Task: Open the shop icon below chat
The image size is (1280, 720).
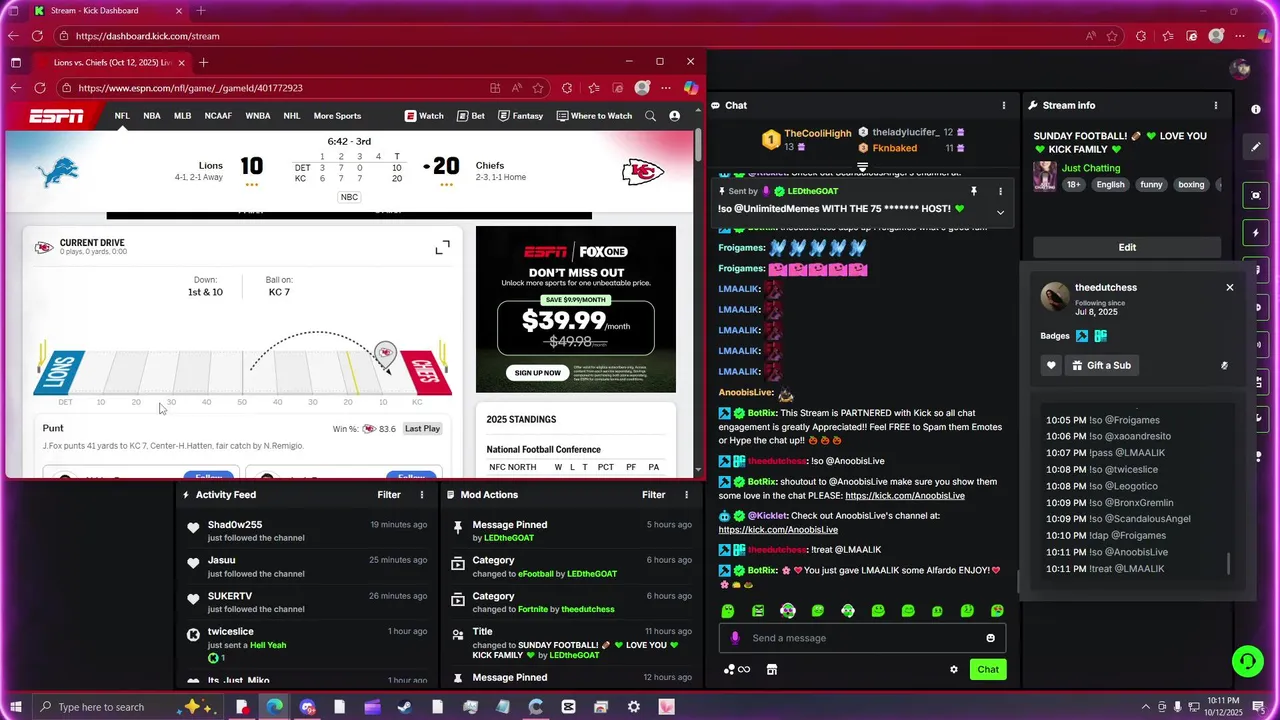Action: pos(772,670)
